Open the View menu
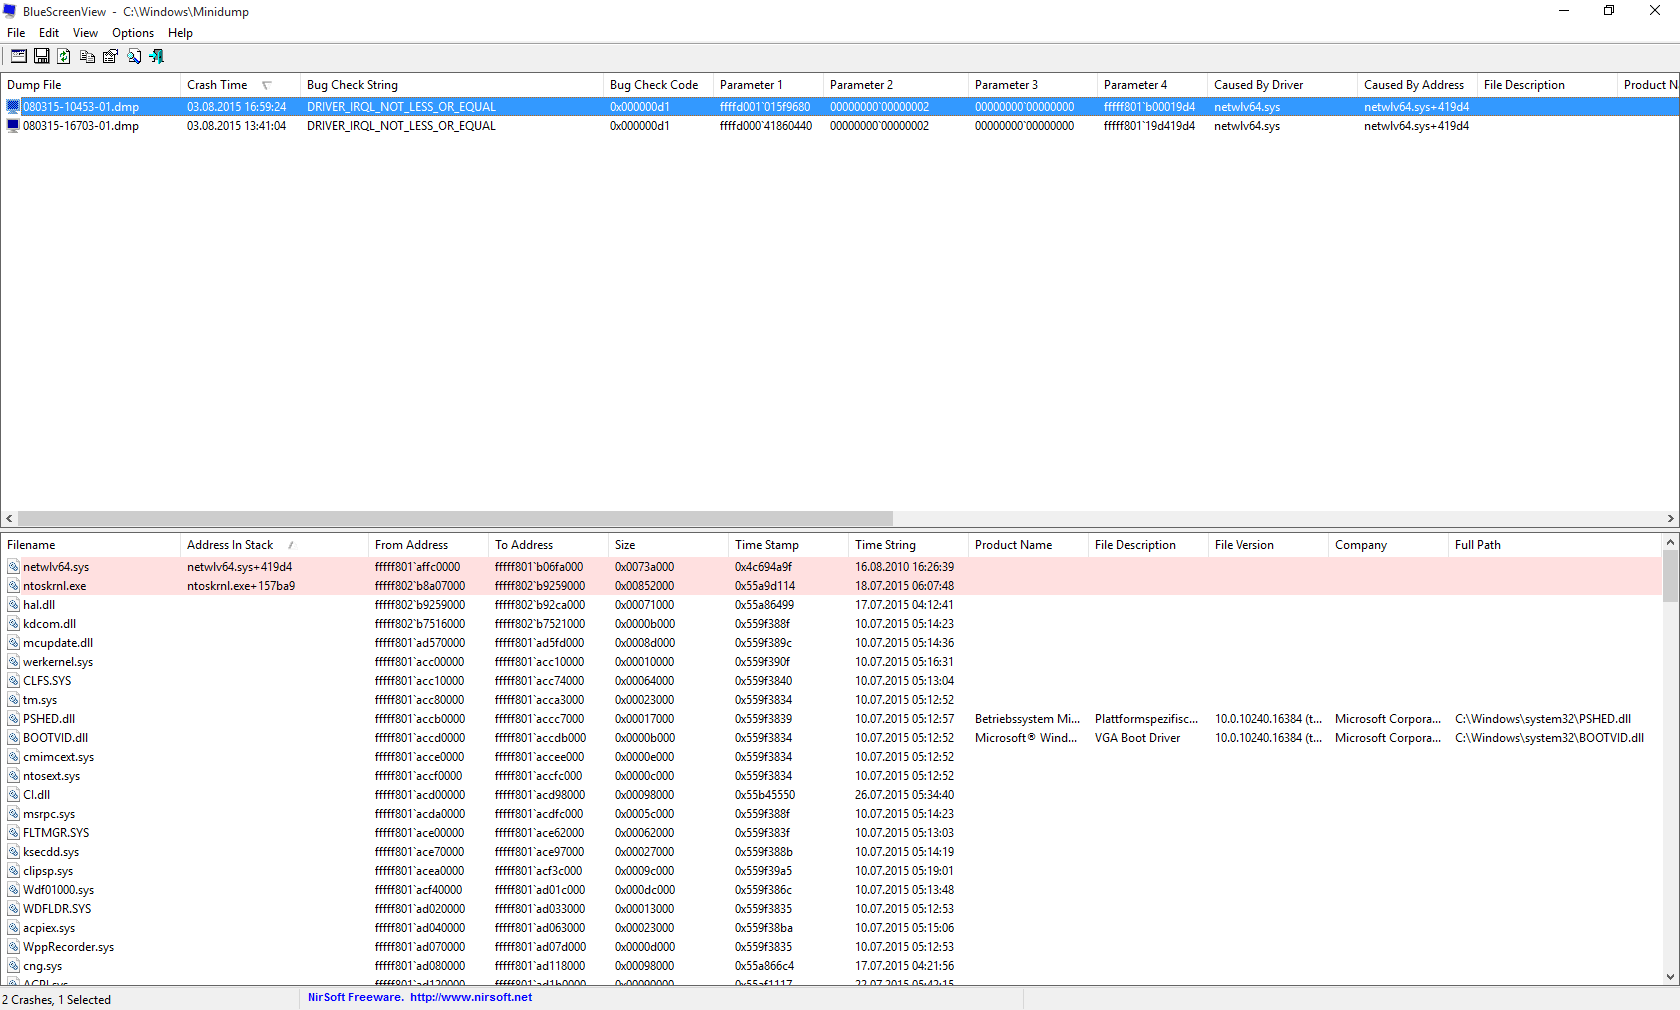 click(86, 33)
